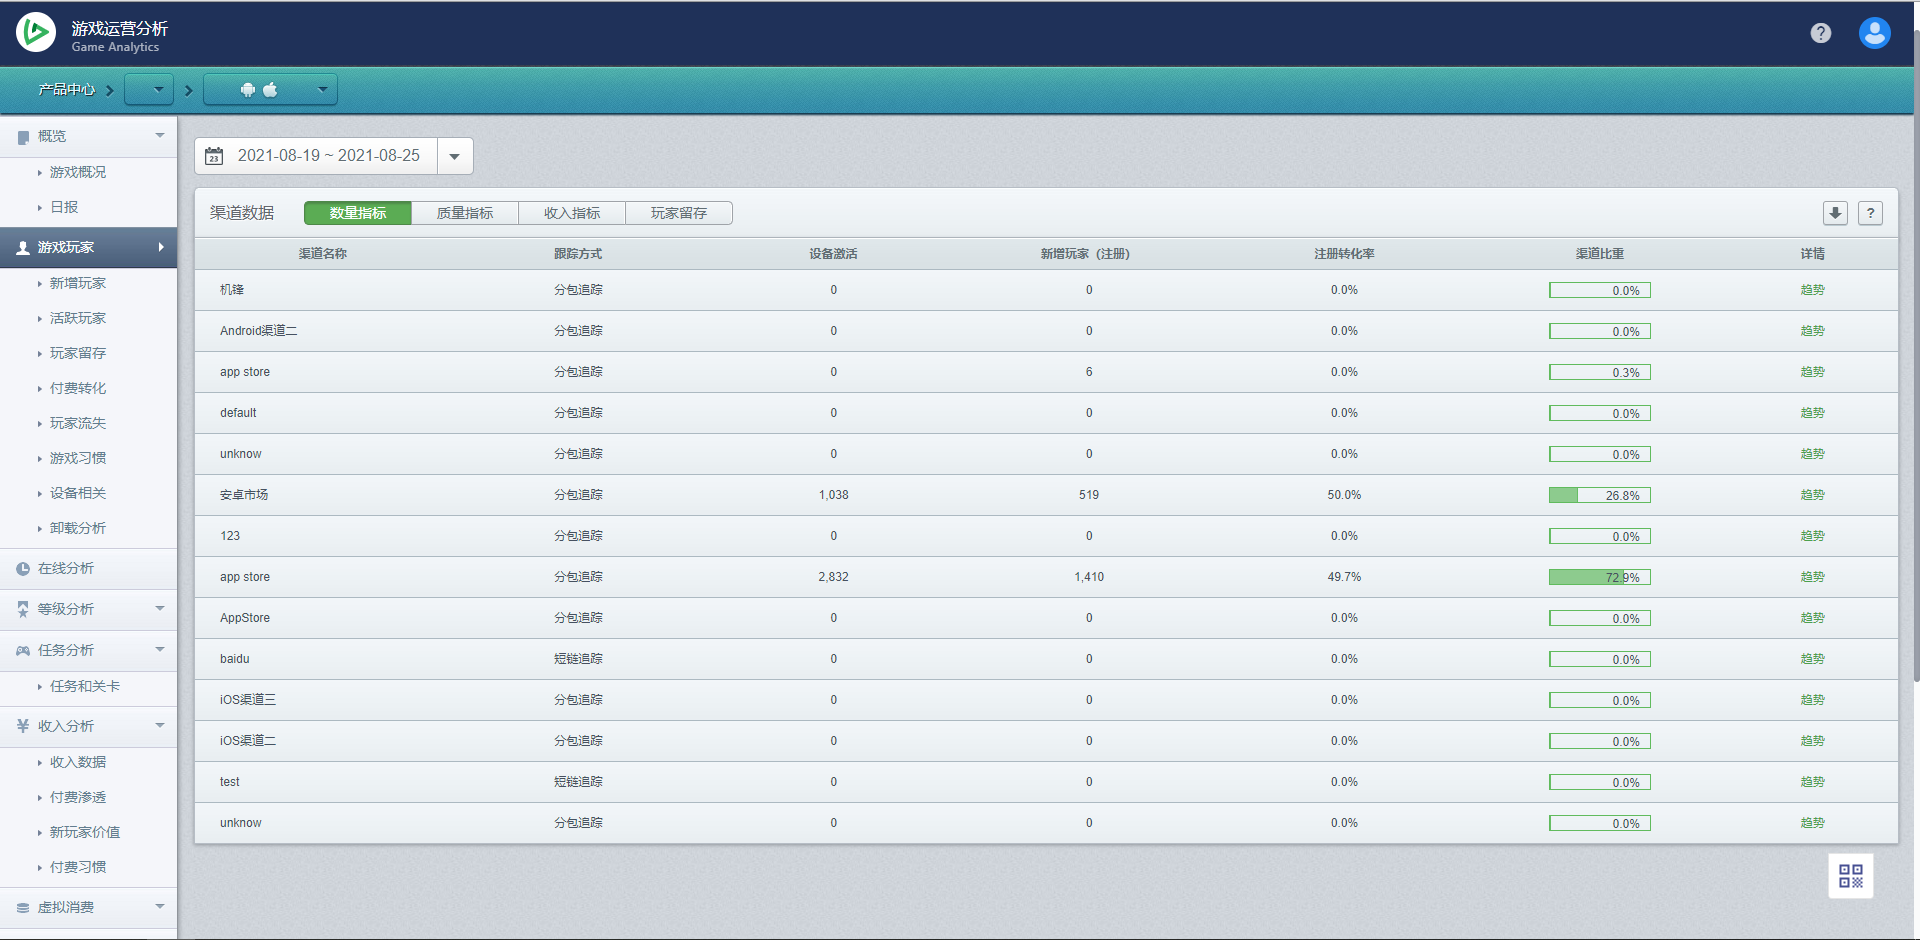Screen dimensions: 1920x940
Task: Open 付费转化 in the sidebar
Action: point(78,388)
